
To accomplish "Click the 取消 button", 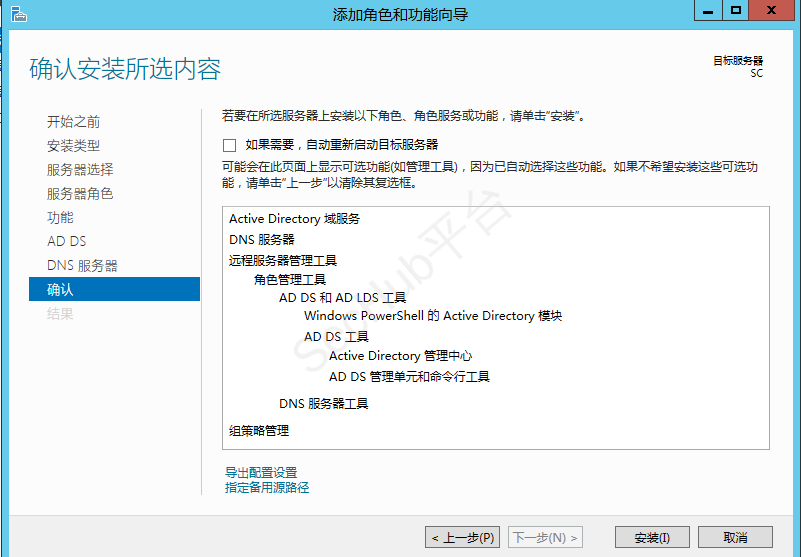I will [736, 538].
